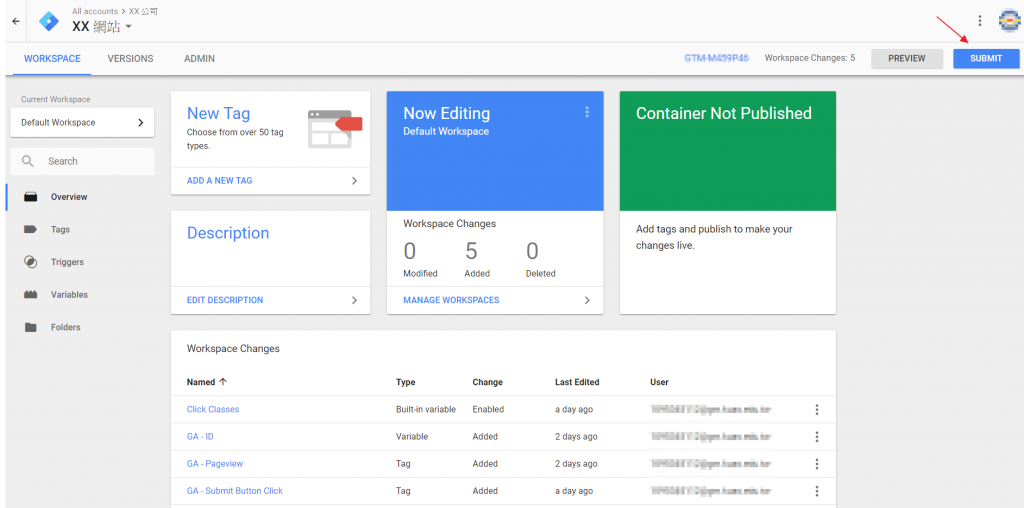
Task: Click the Added count of 5
Action: click(472, 251)
